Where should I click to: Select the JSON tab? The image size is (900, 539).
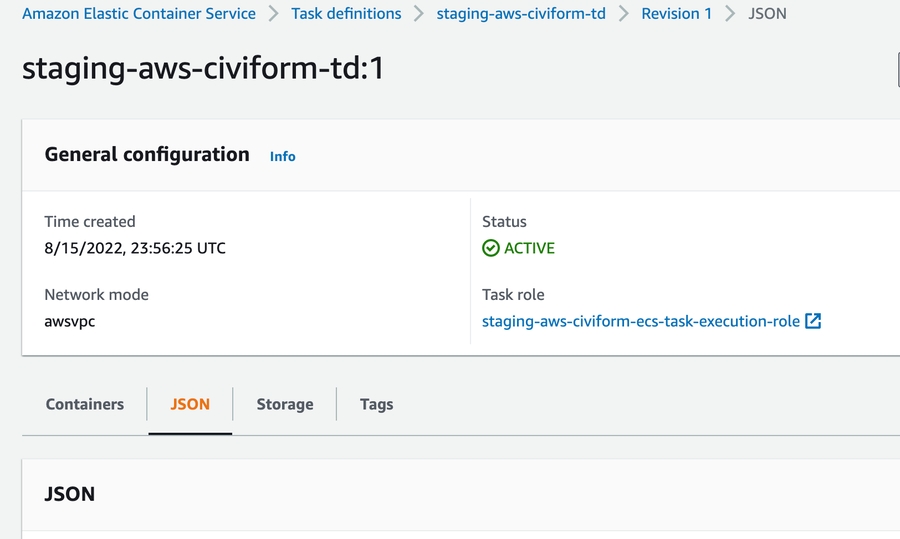(190, 404)
